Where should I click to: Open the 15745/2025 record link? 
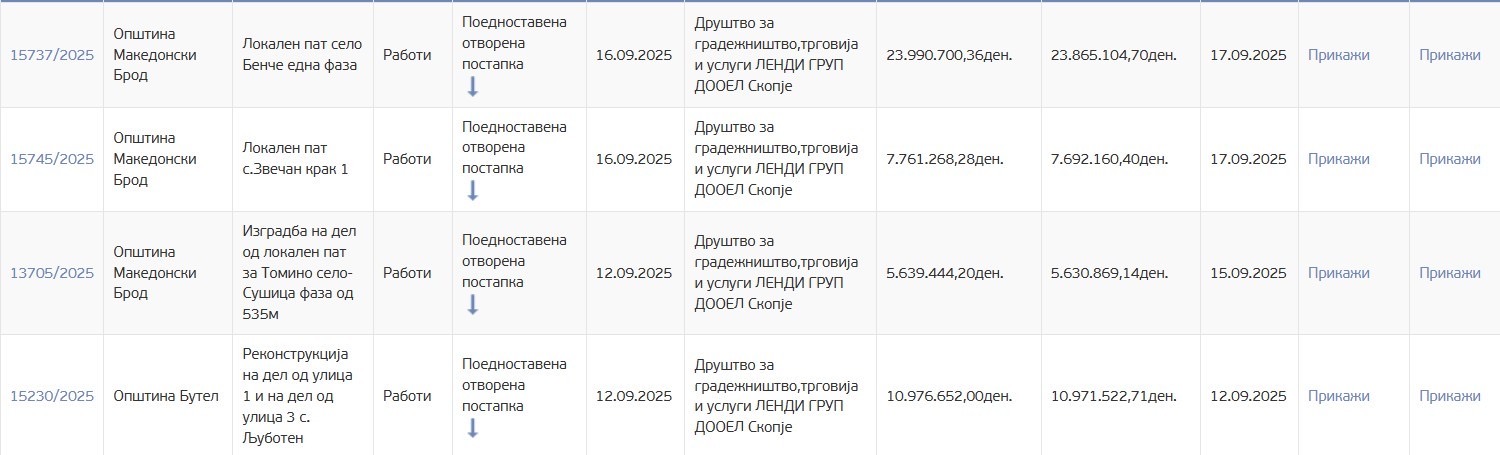pos(52,159)
